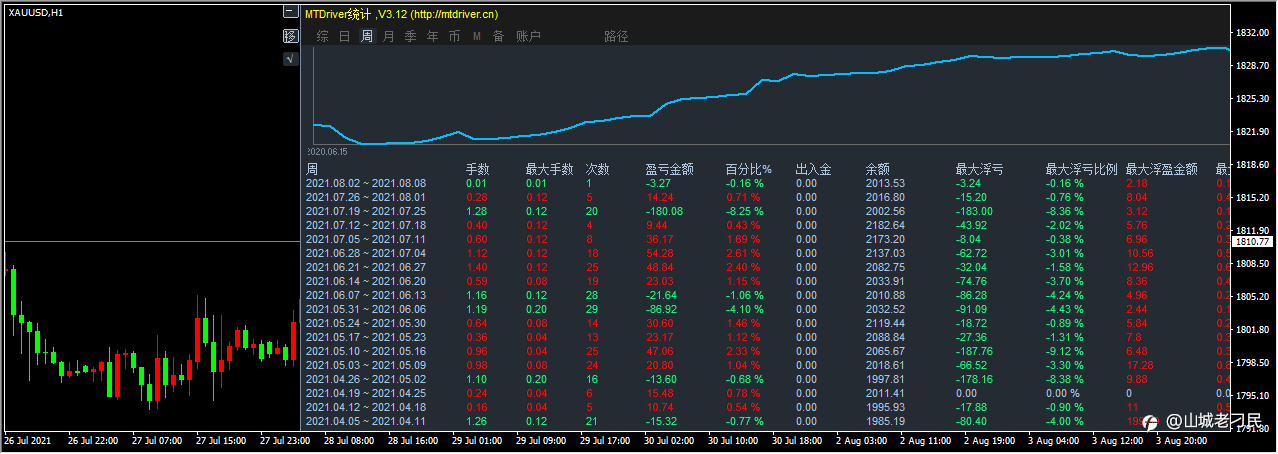Select the 2021.07.19 ~ 2021.07.25 week row
Image resolution: width=1278 pixels, height=454 pixels.
365,211
